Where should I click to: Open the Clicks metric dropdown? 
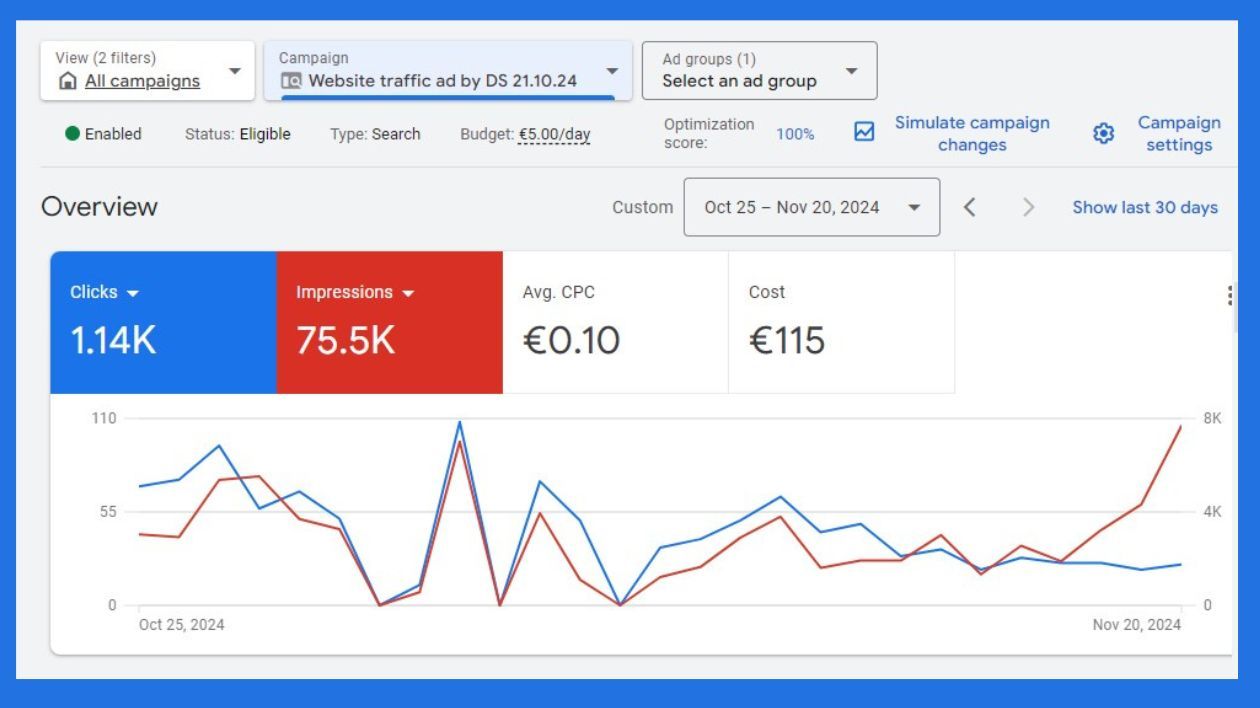point(105,293)
